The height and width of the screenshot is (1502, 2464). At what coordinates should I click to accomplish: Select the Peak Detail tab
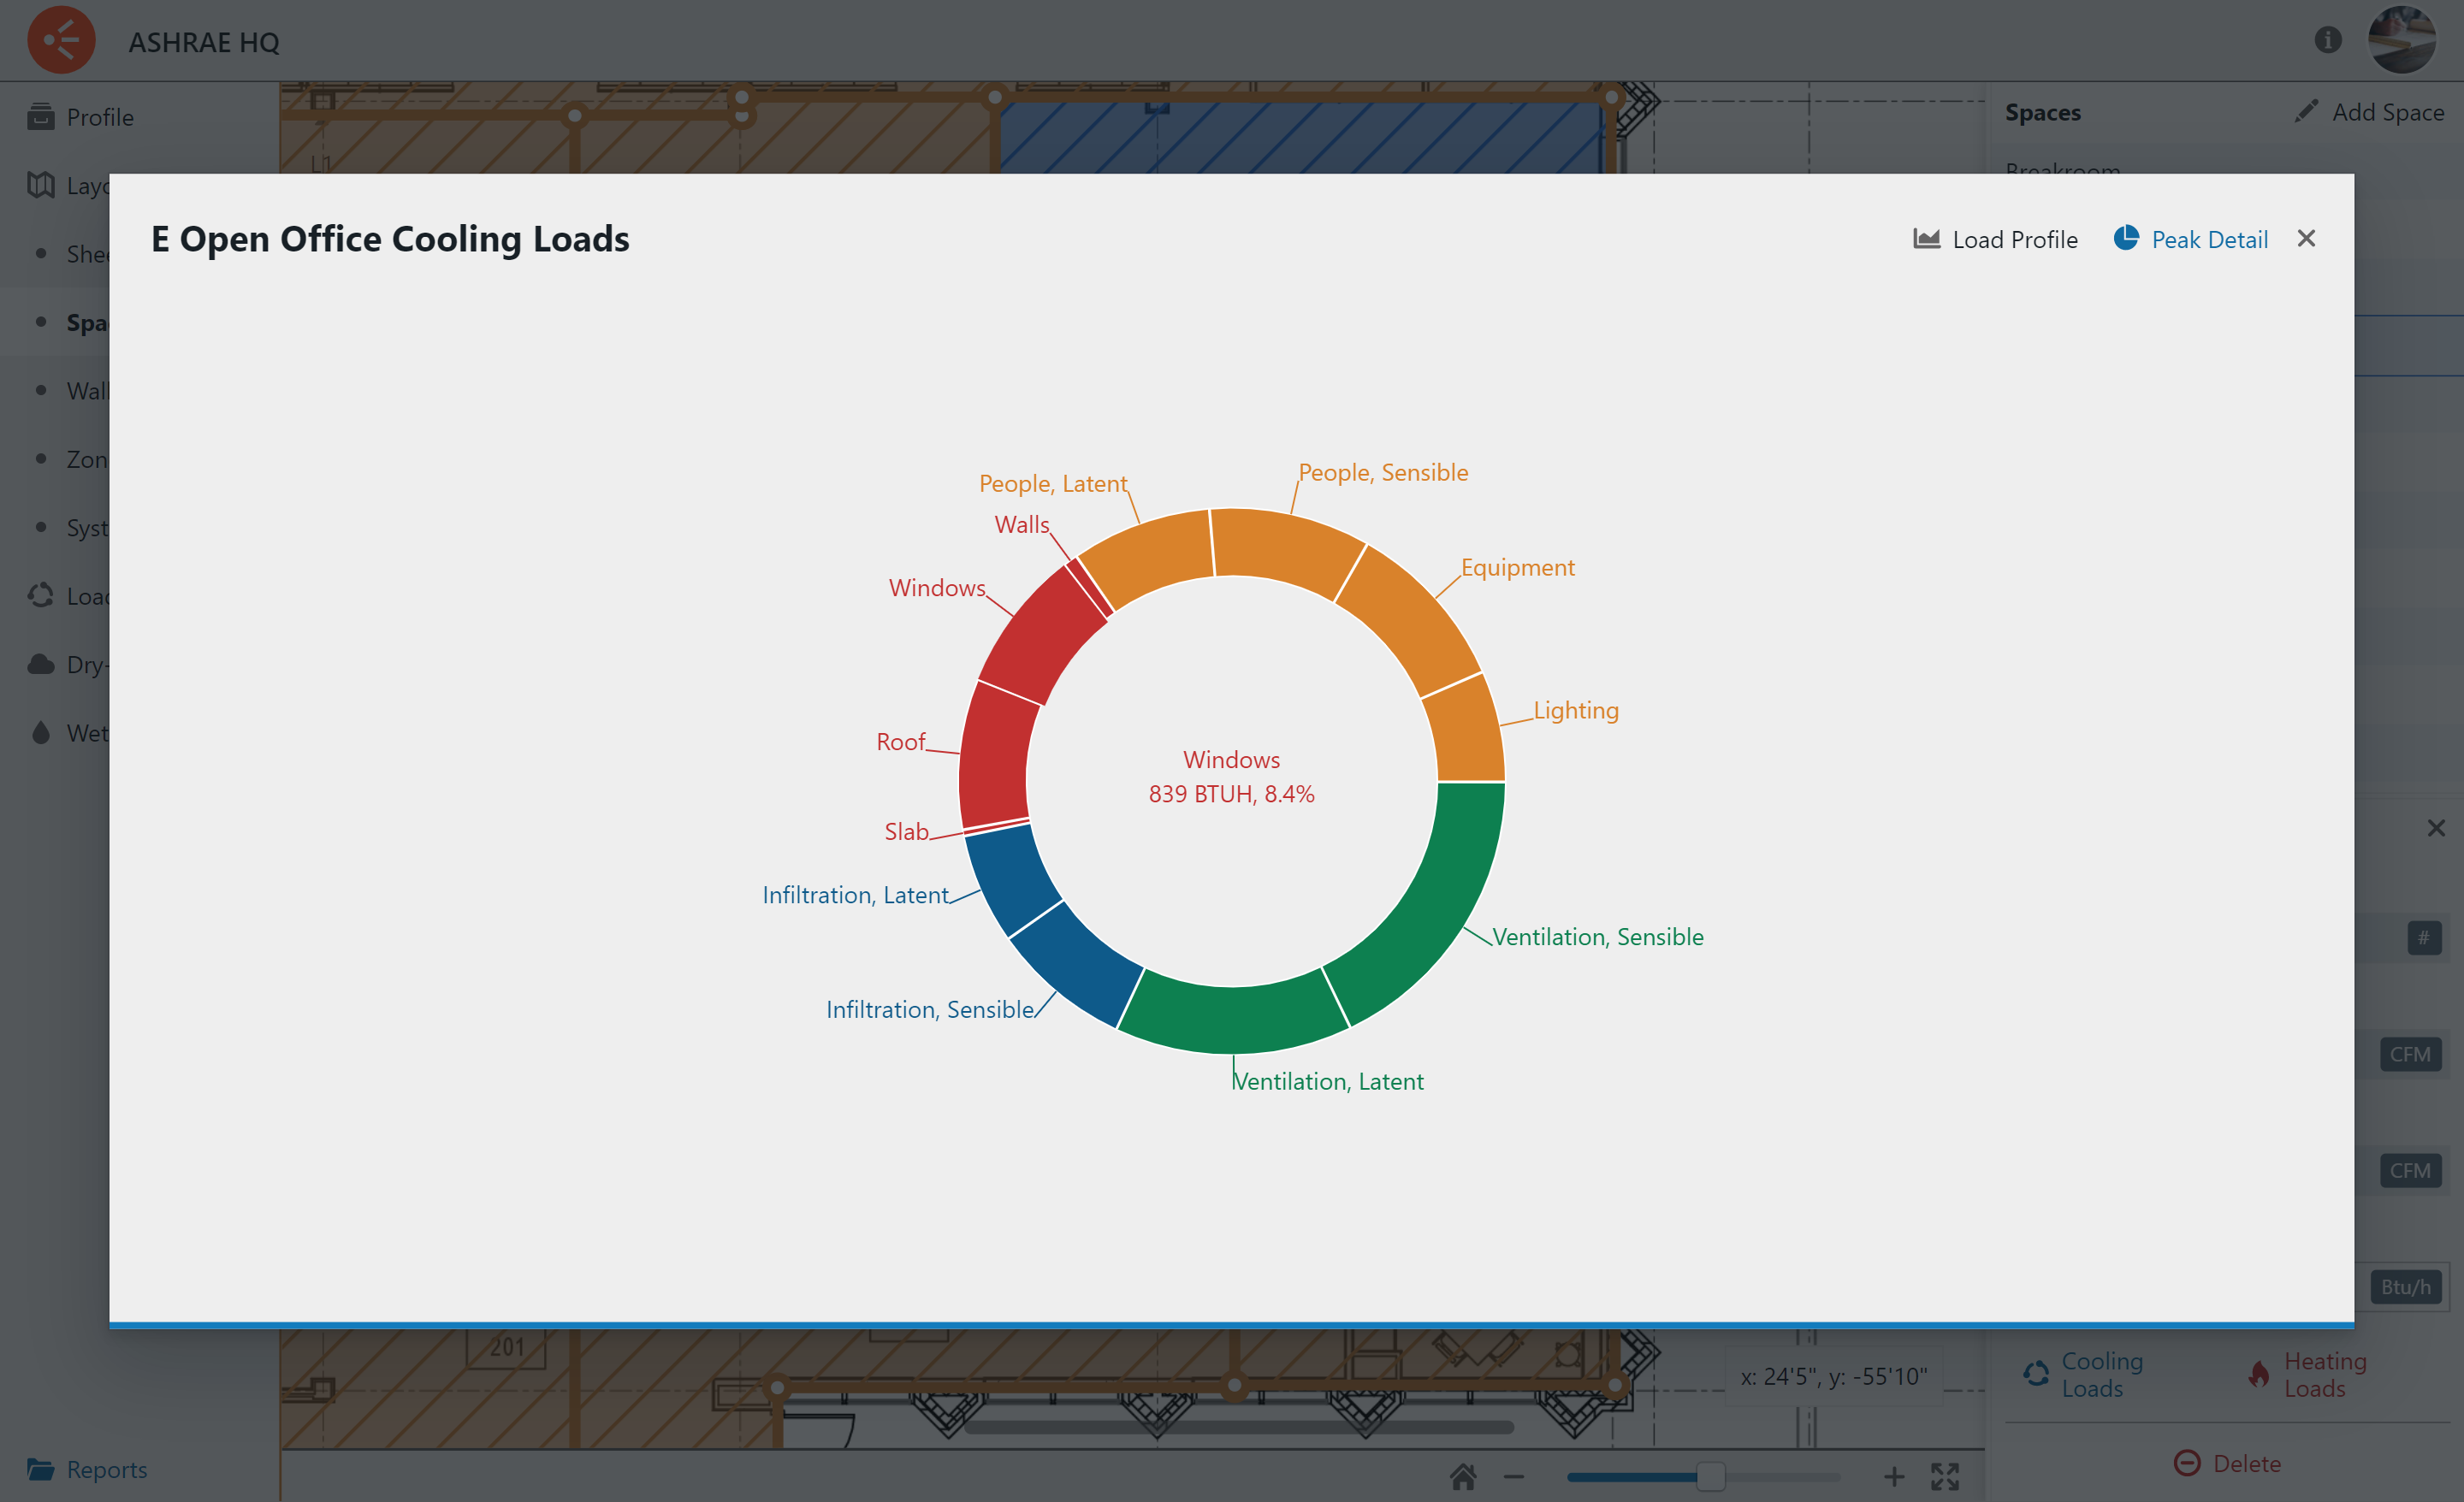coord(2190,239)
